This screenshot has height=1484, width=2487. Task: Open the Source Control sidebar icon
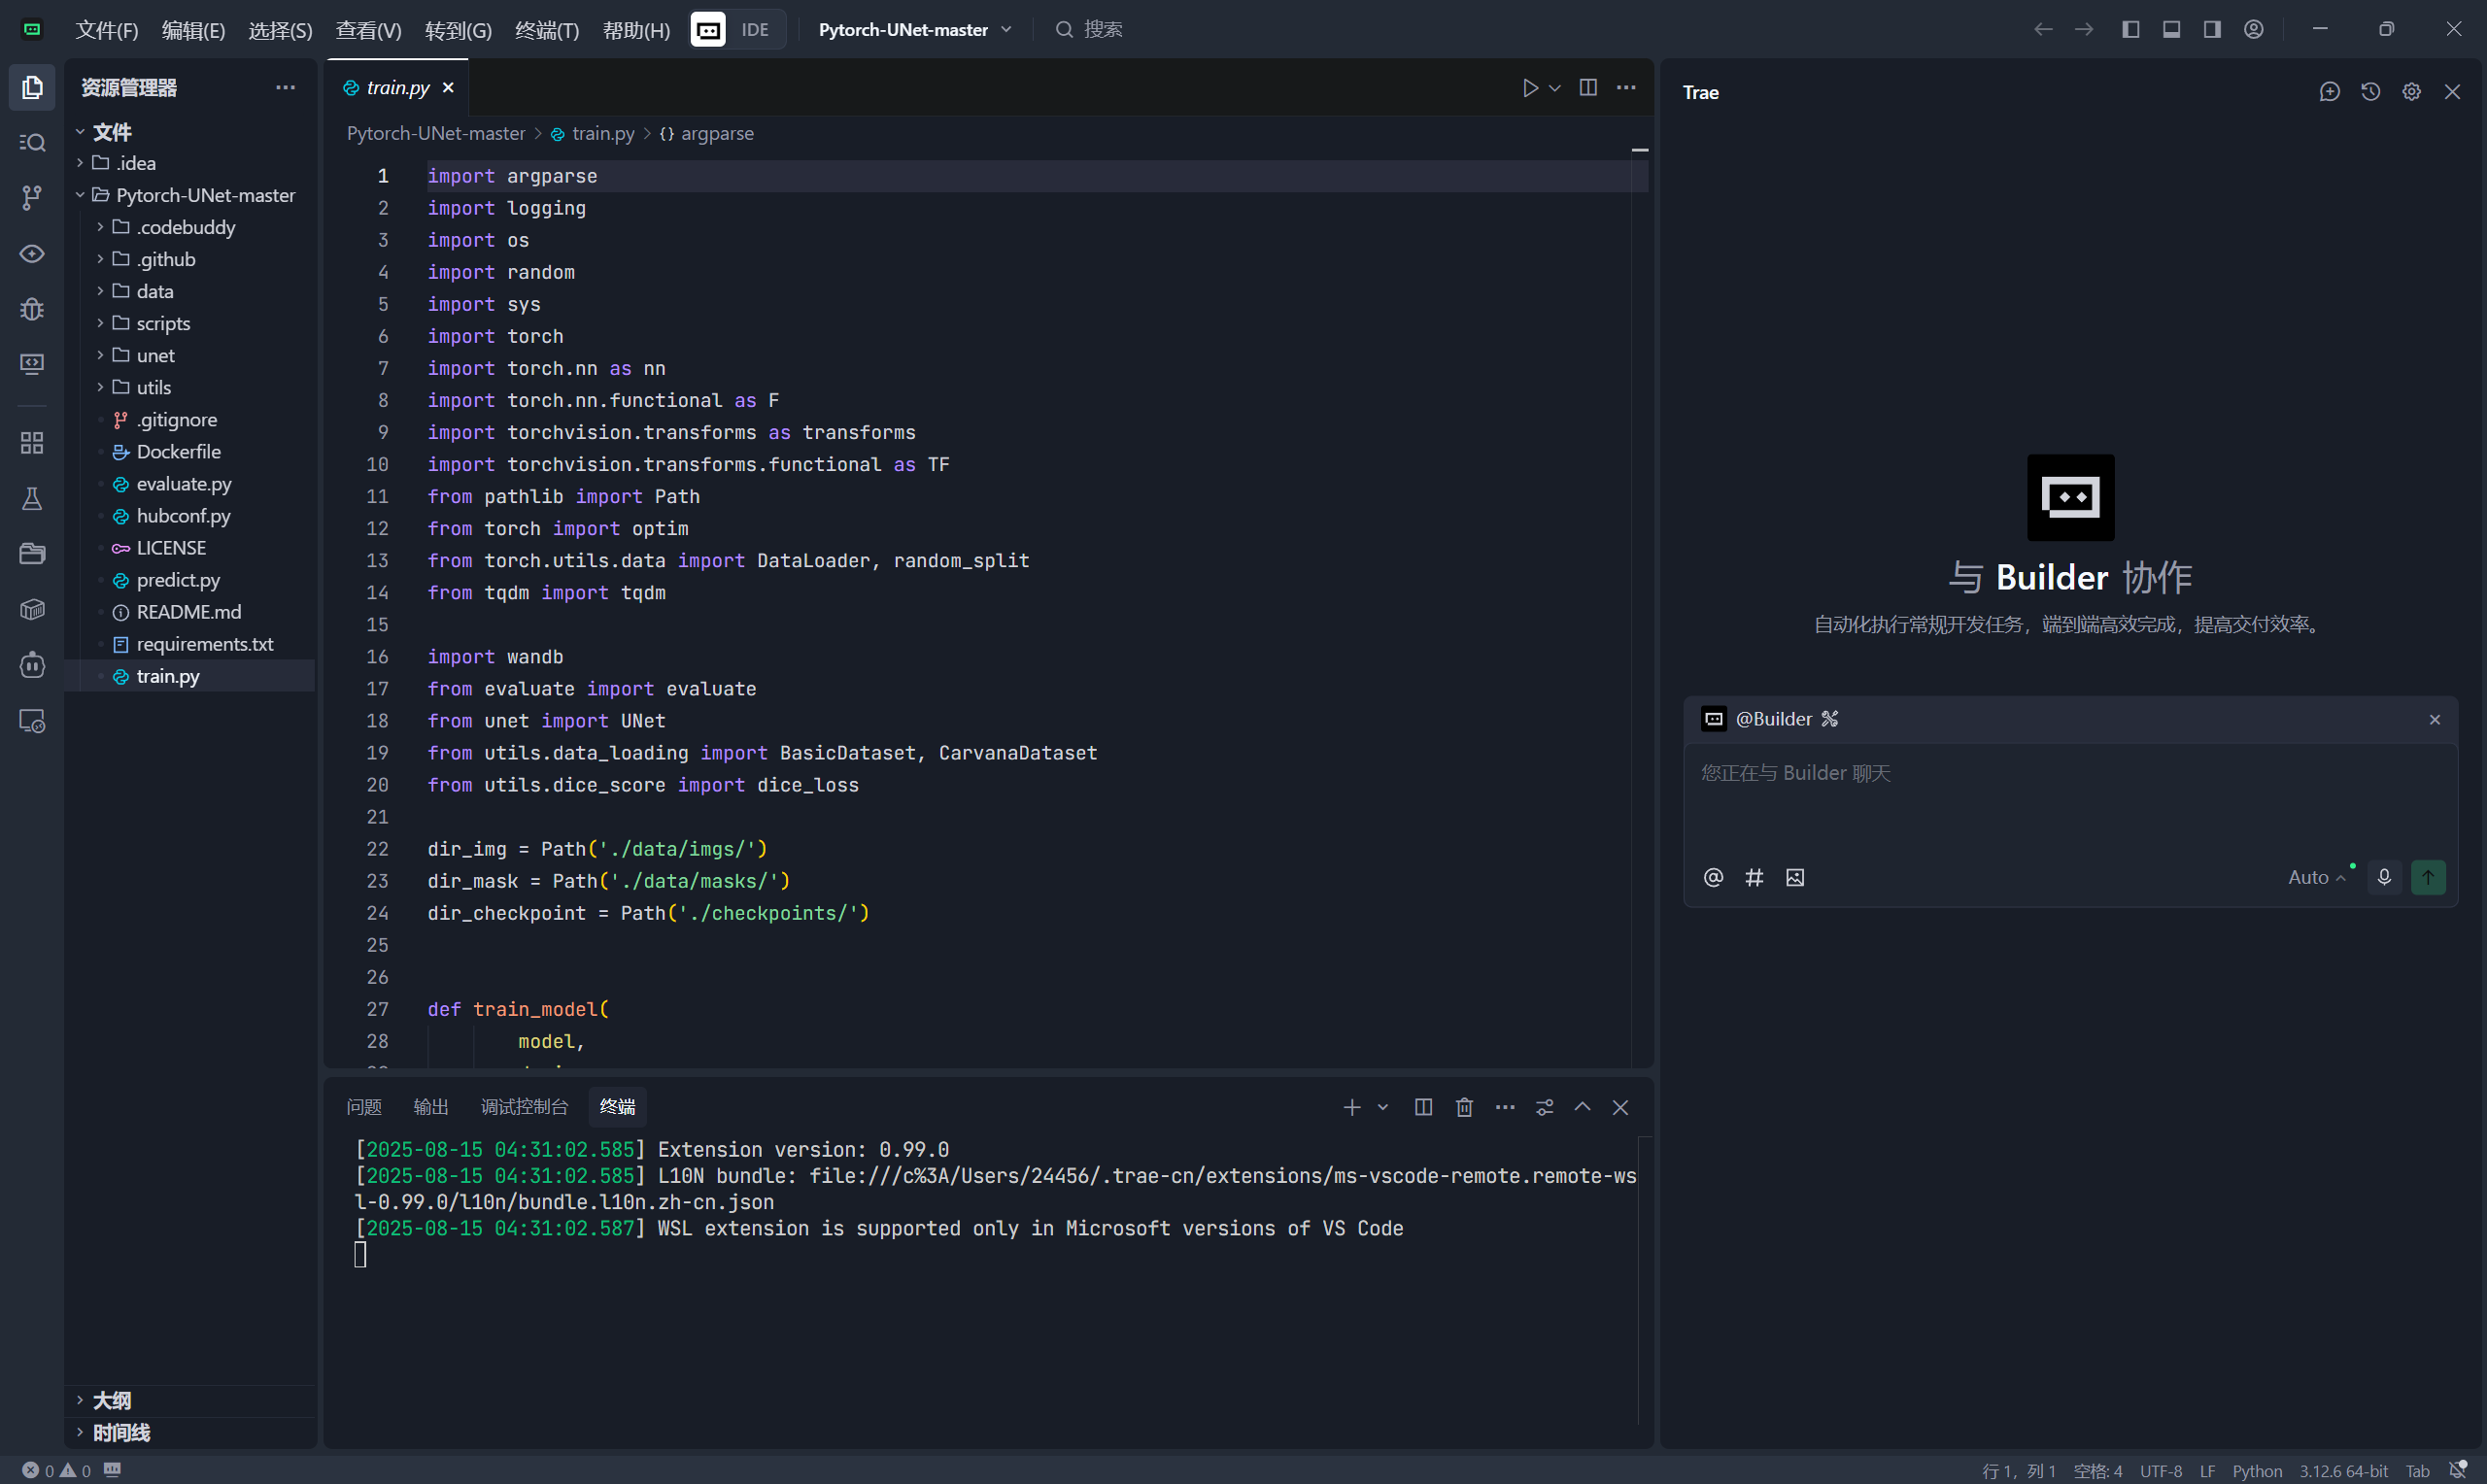coord(32,198)
